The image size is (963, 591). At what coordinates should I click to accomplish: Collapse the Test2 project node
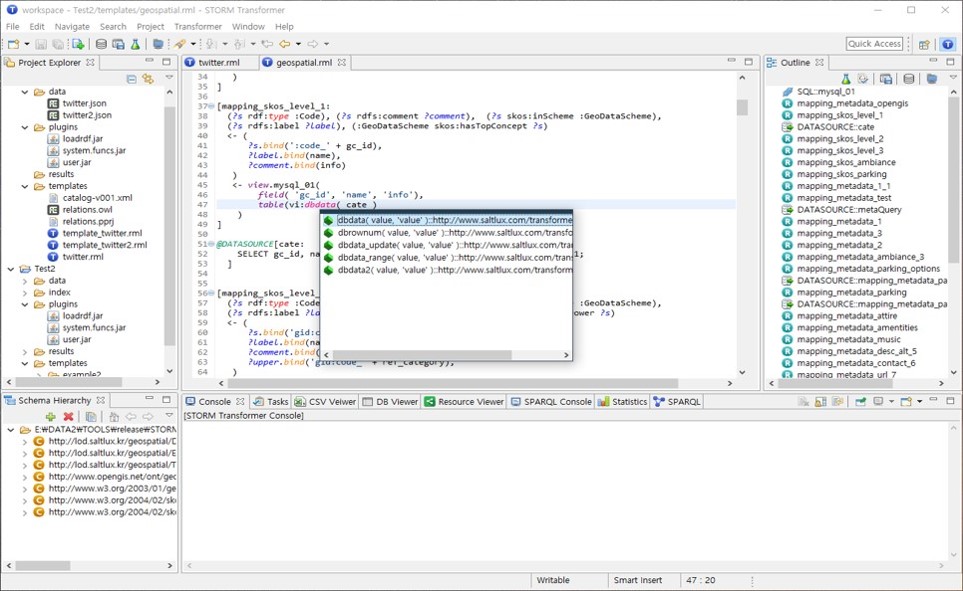(x=10, y=268)
